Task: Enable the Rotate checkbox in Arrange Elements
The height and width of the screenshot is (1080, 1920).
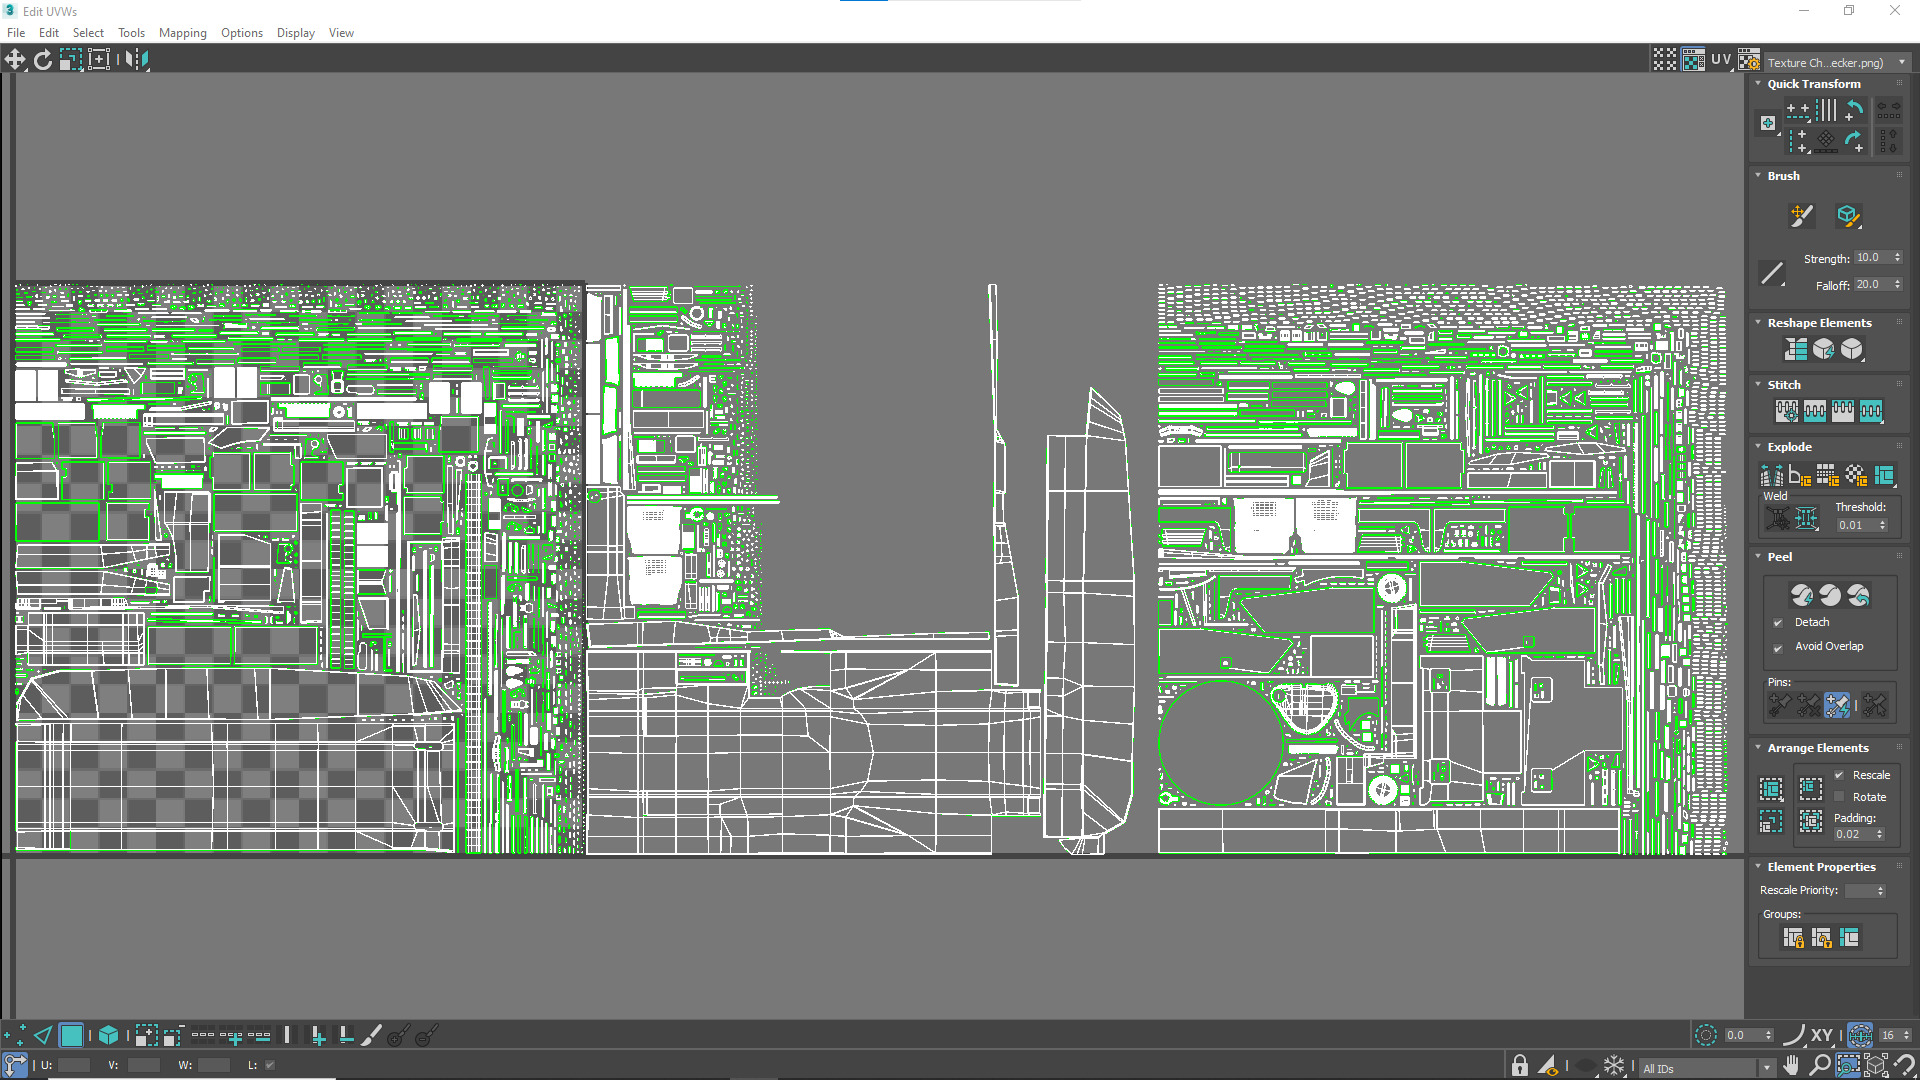Action: (x=1839, y=797)
